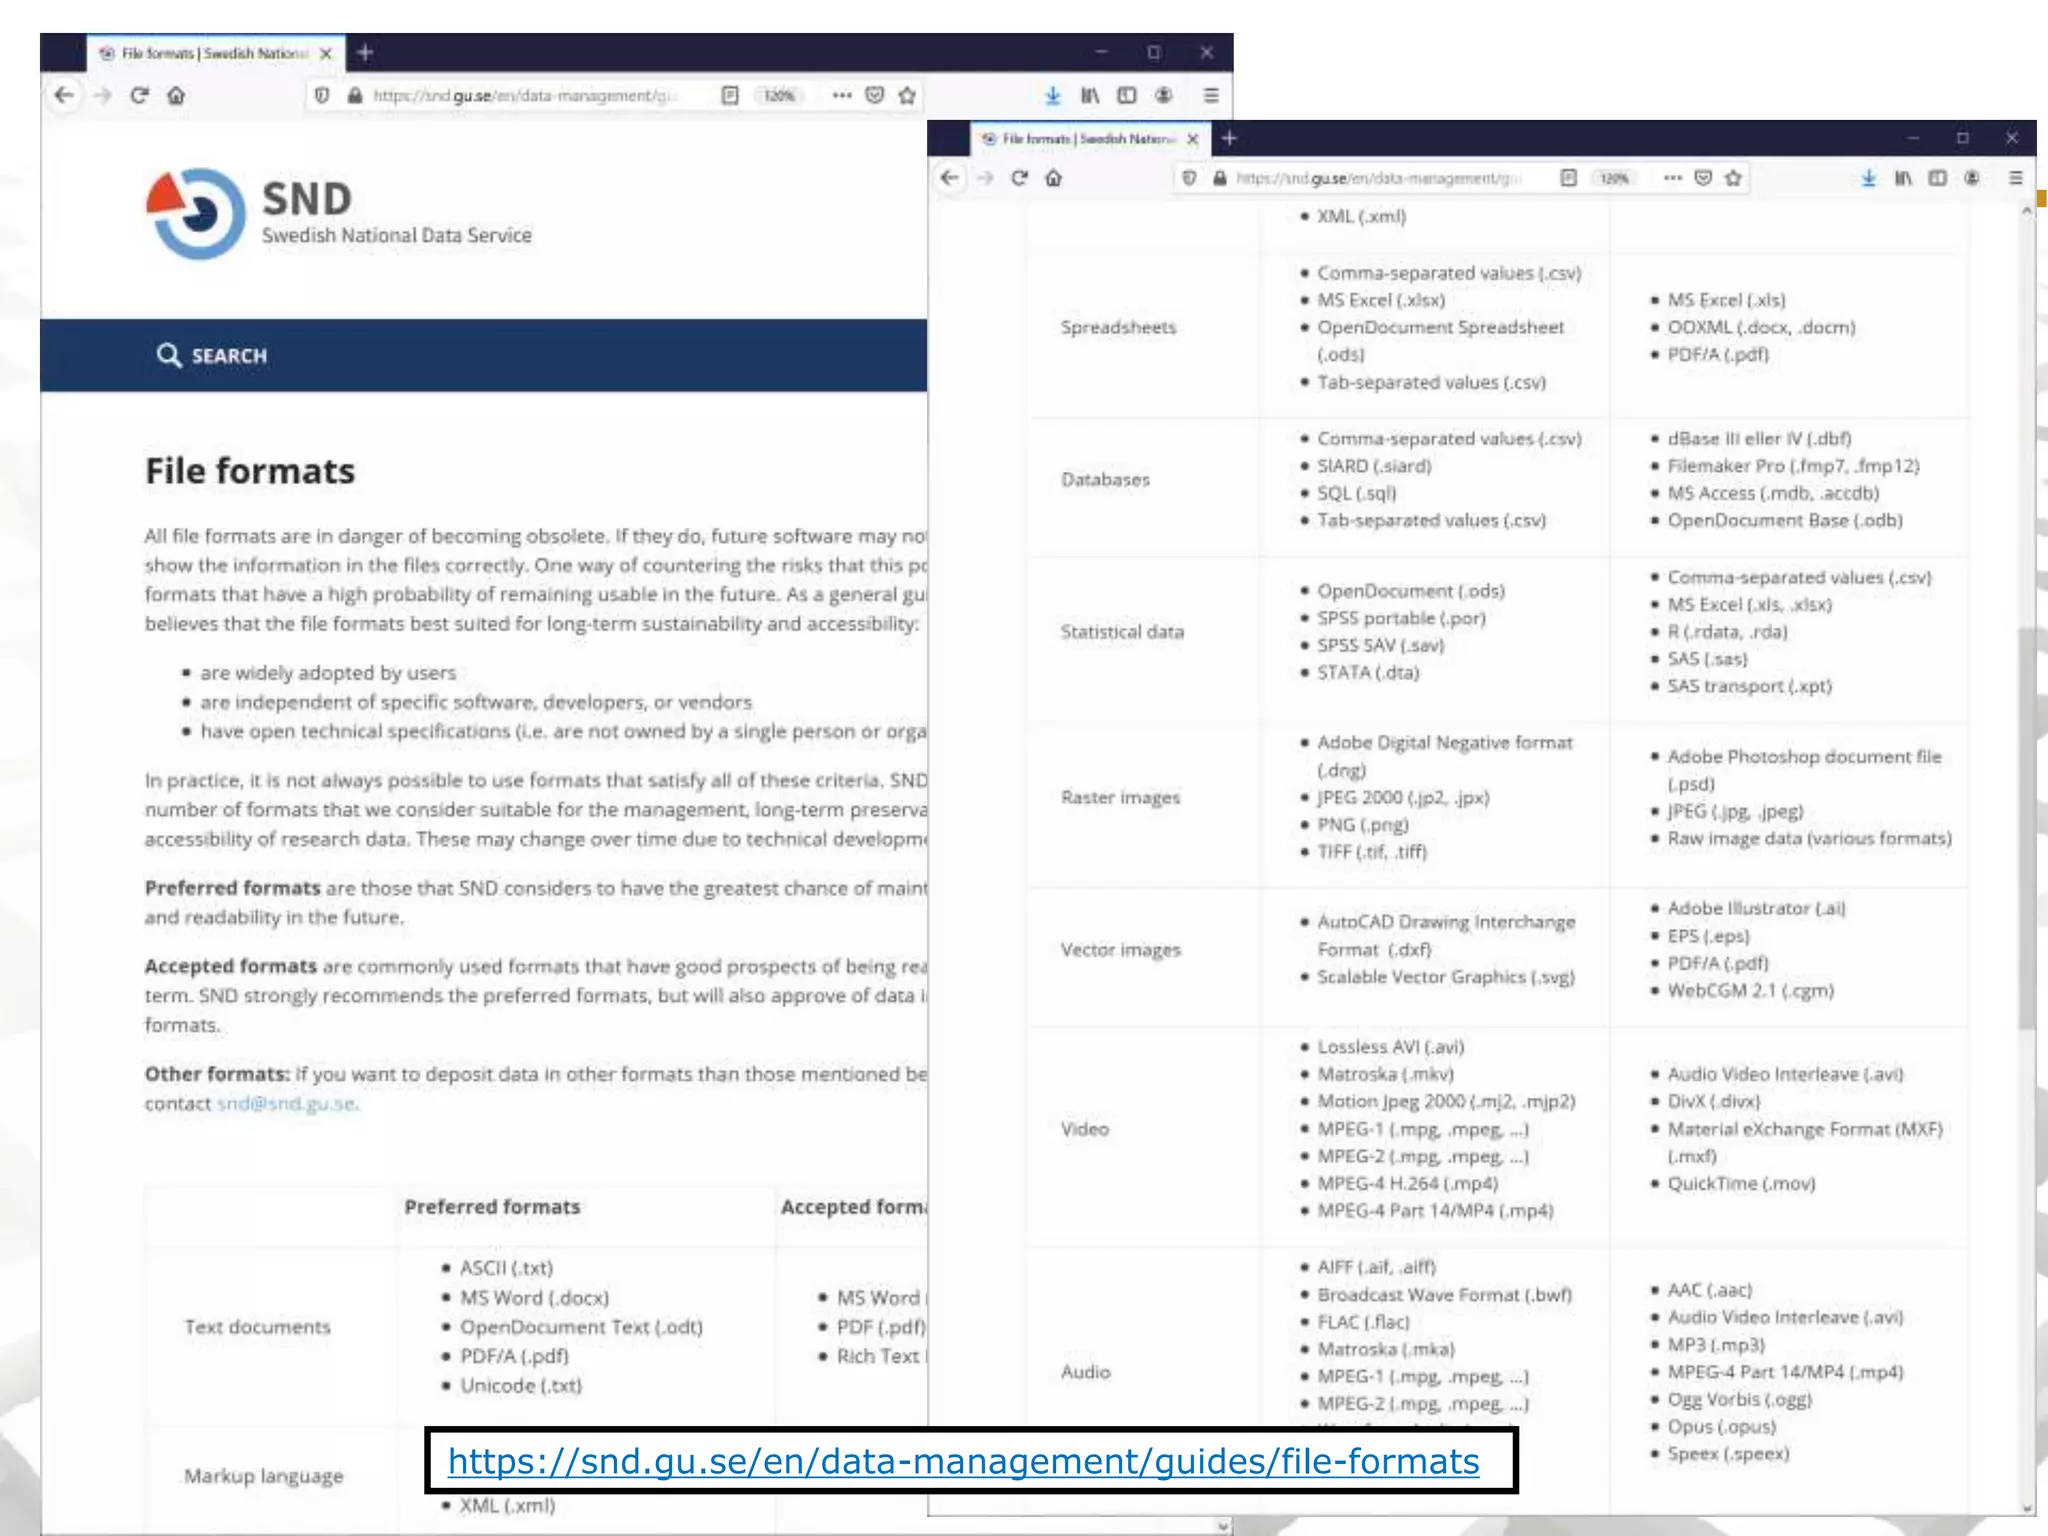Open home page in the left browser window

click(176, 95)
